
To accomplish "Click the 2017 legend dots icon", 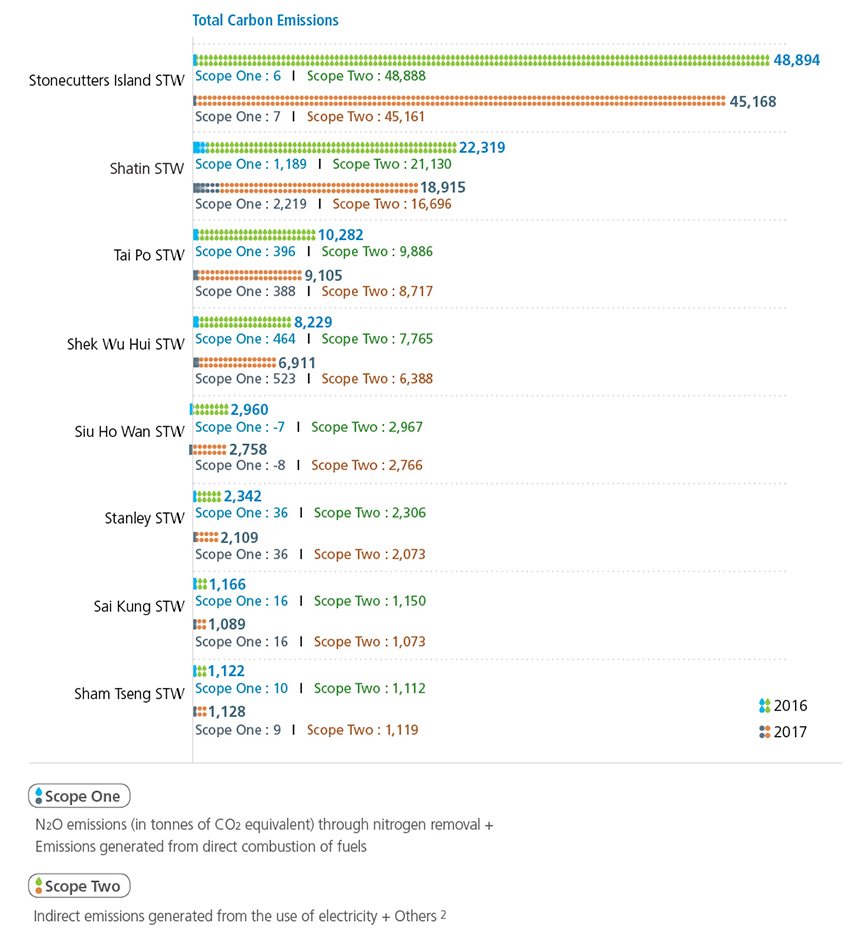I will (x=765, y=731).
